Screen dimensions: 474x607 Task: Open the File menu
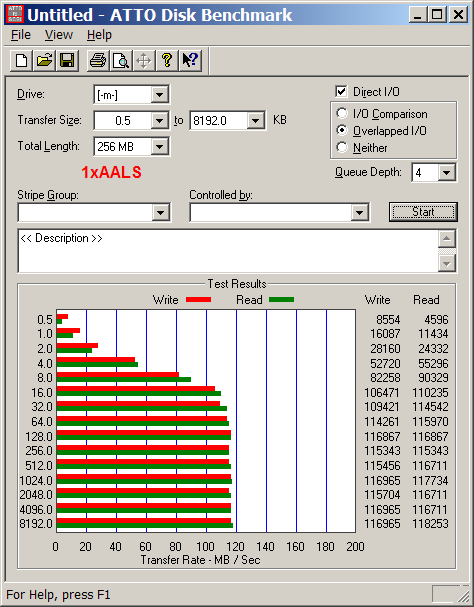coord(21,35)
